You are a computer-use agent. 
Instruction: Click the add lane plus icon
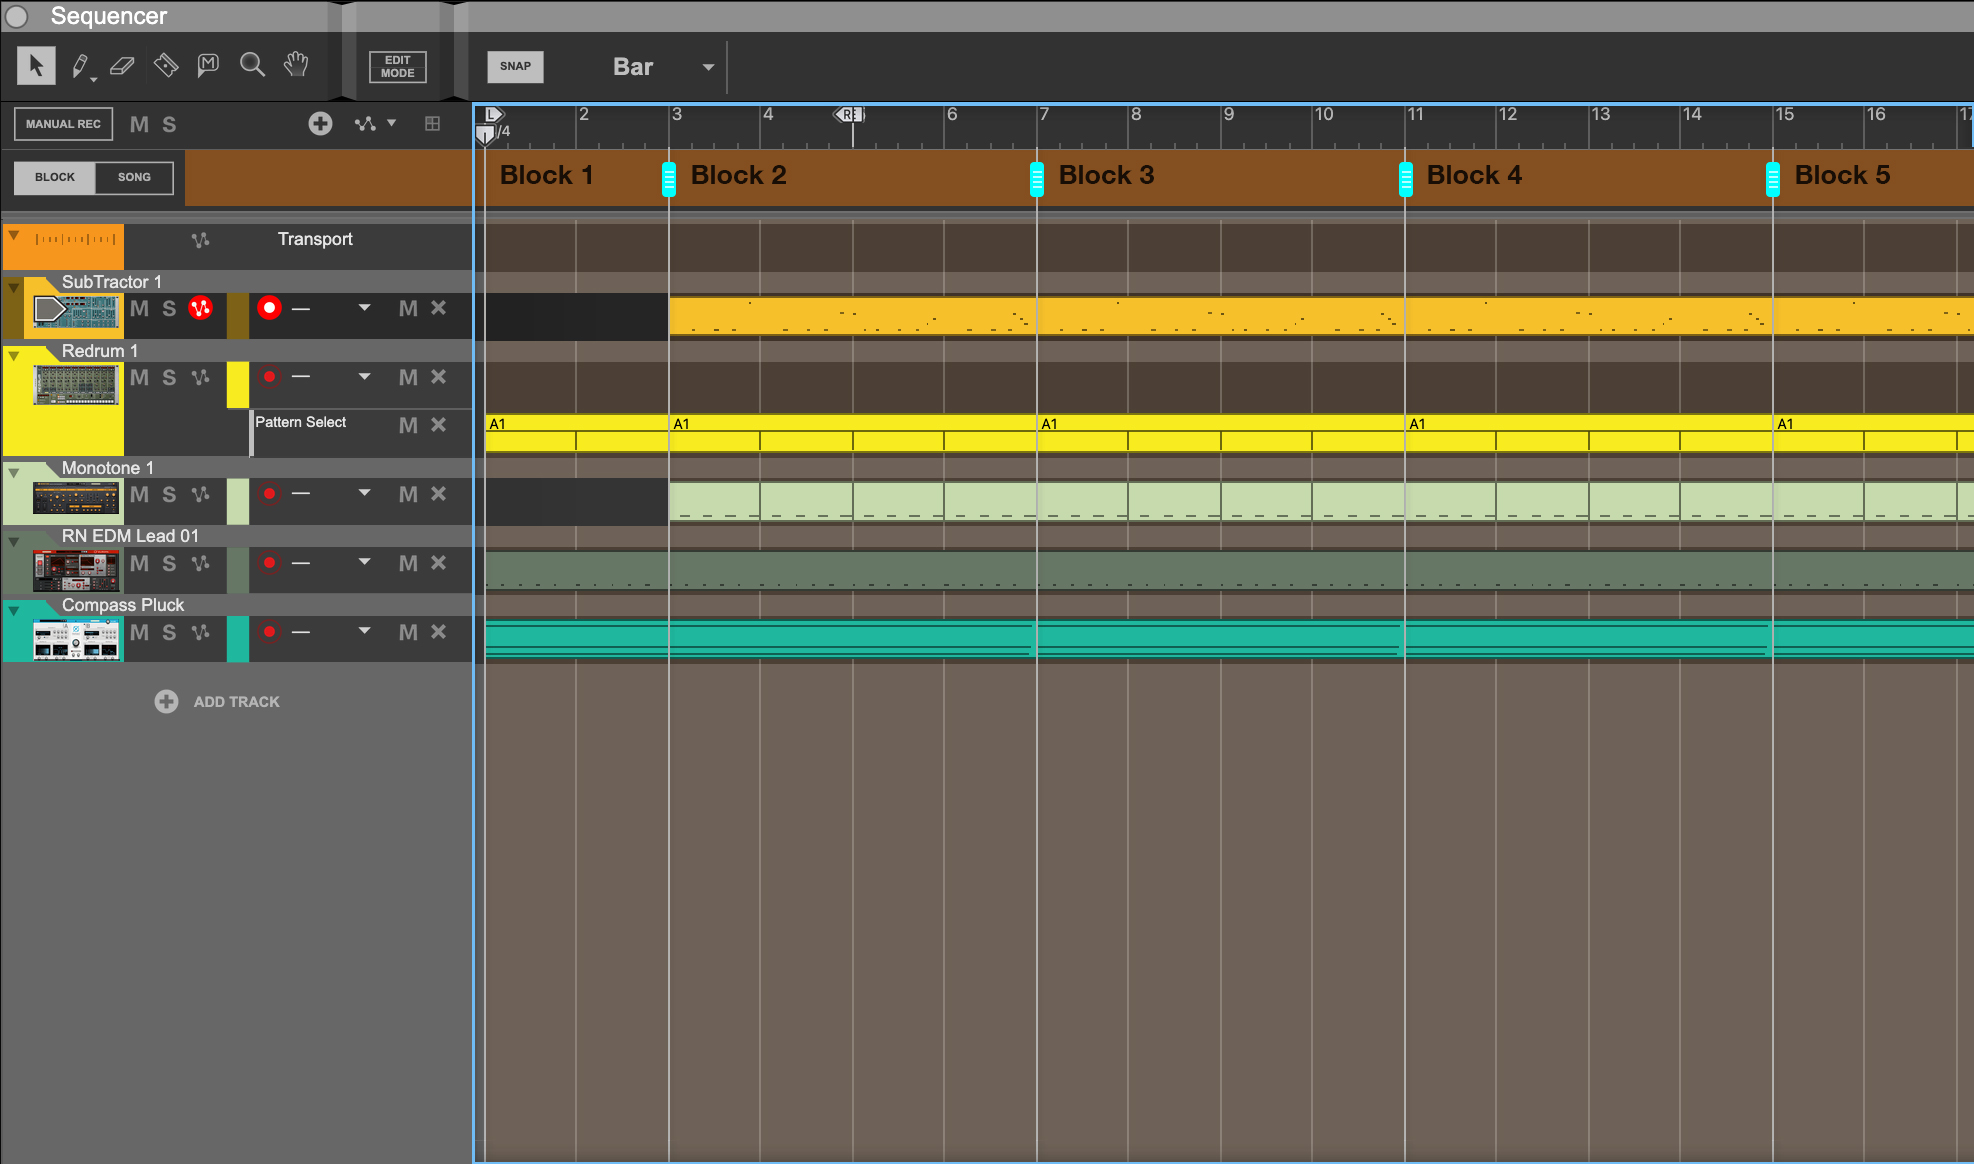[320, 123]
